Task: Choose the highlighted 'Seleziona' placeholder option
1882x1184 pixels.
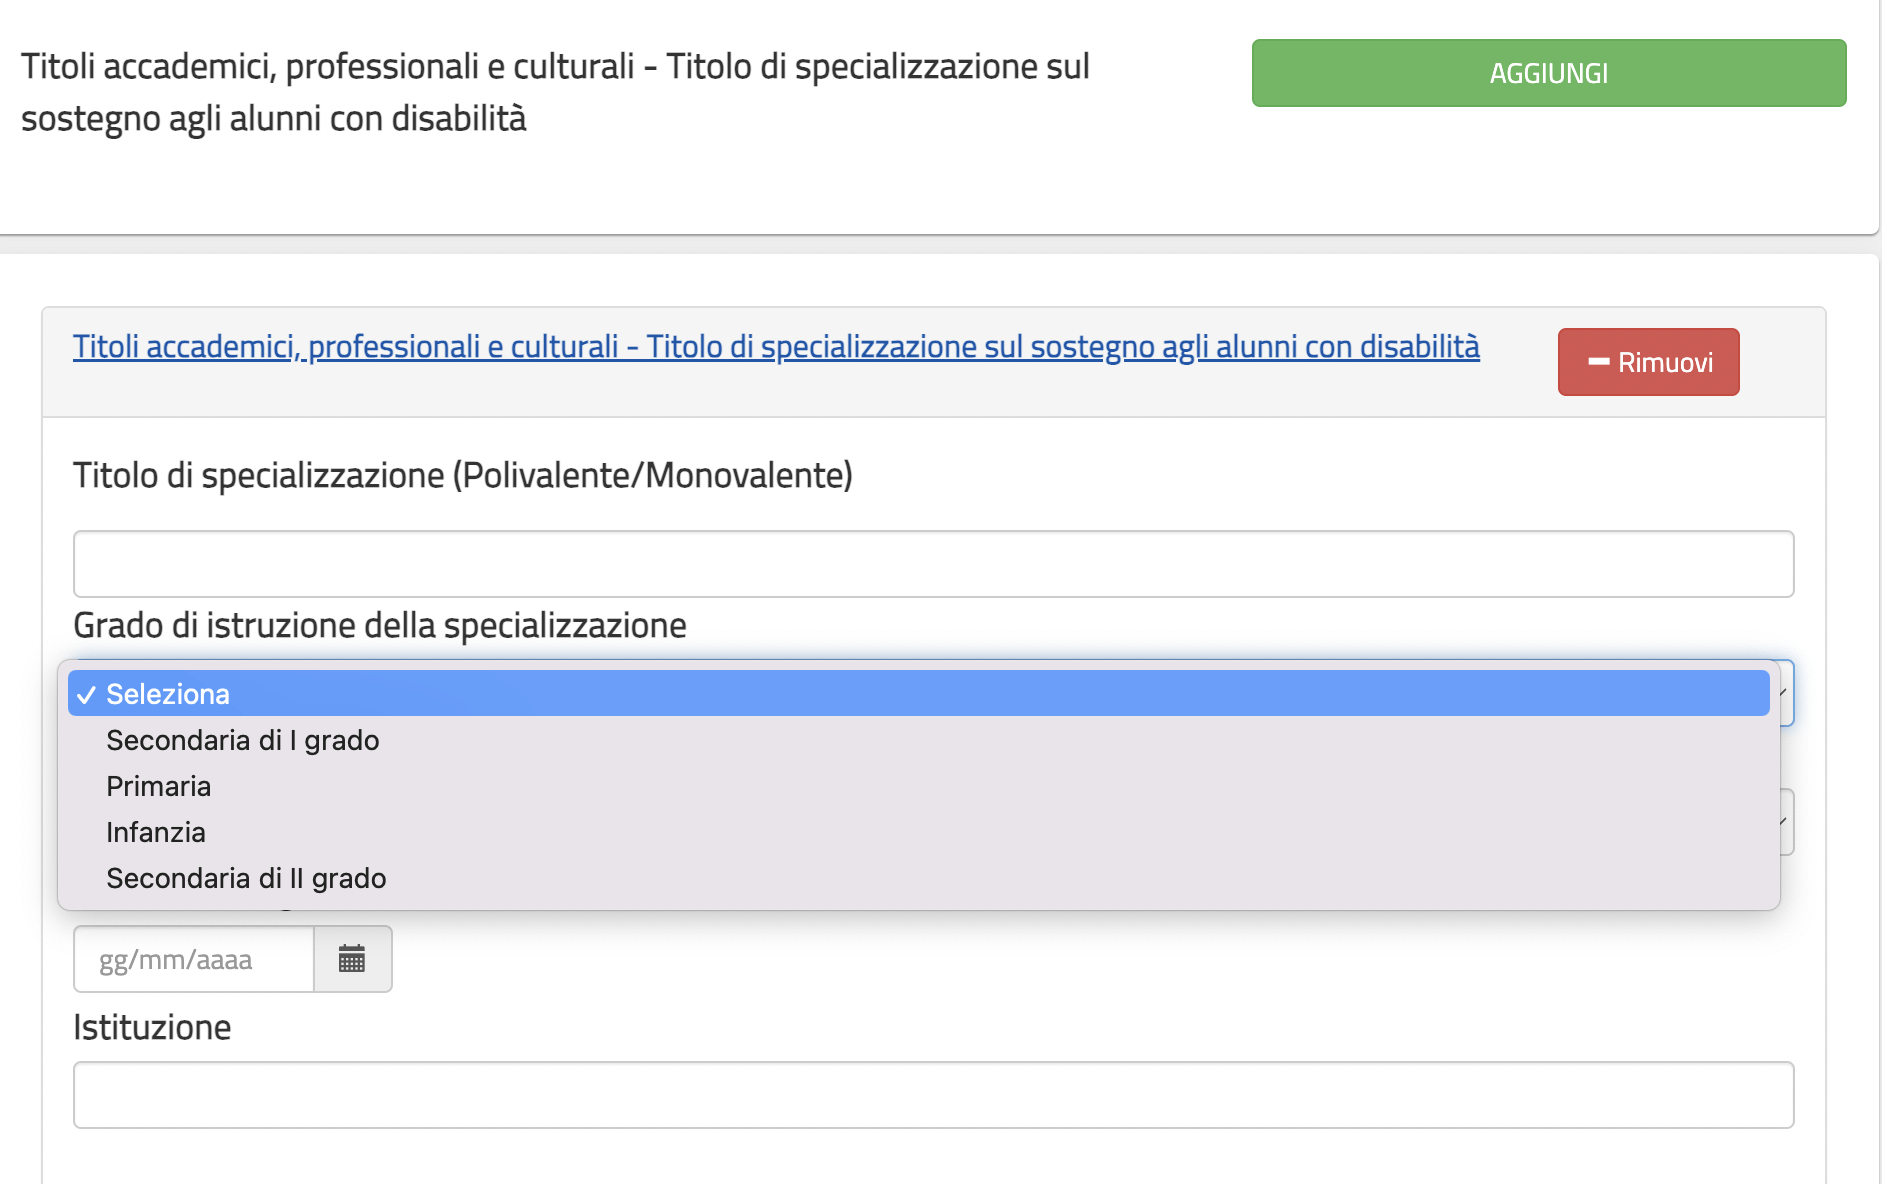Action: click(x=168, y=694)
